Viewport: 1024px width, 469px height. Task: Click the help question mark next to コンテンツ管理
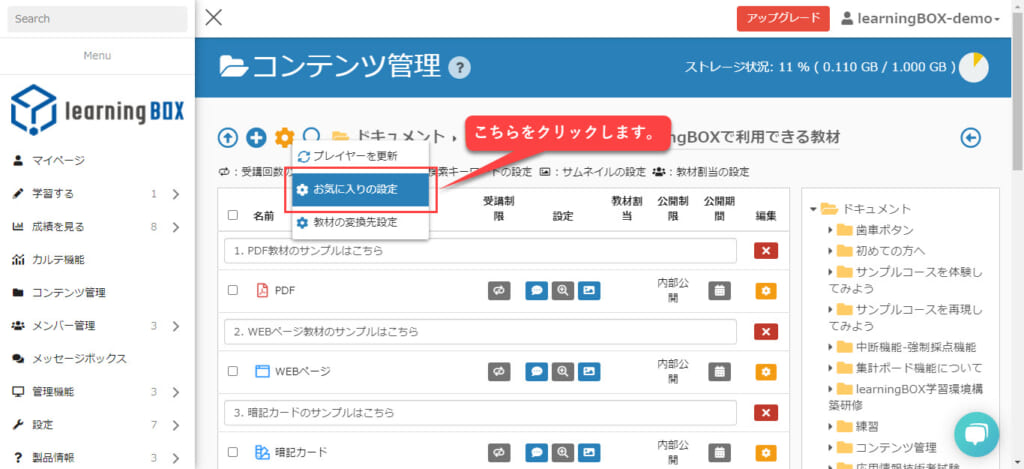point(459,67)
